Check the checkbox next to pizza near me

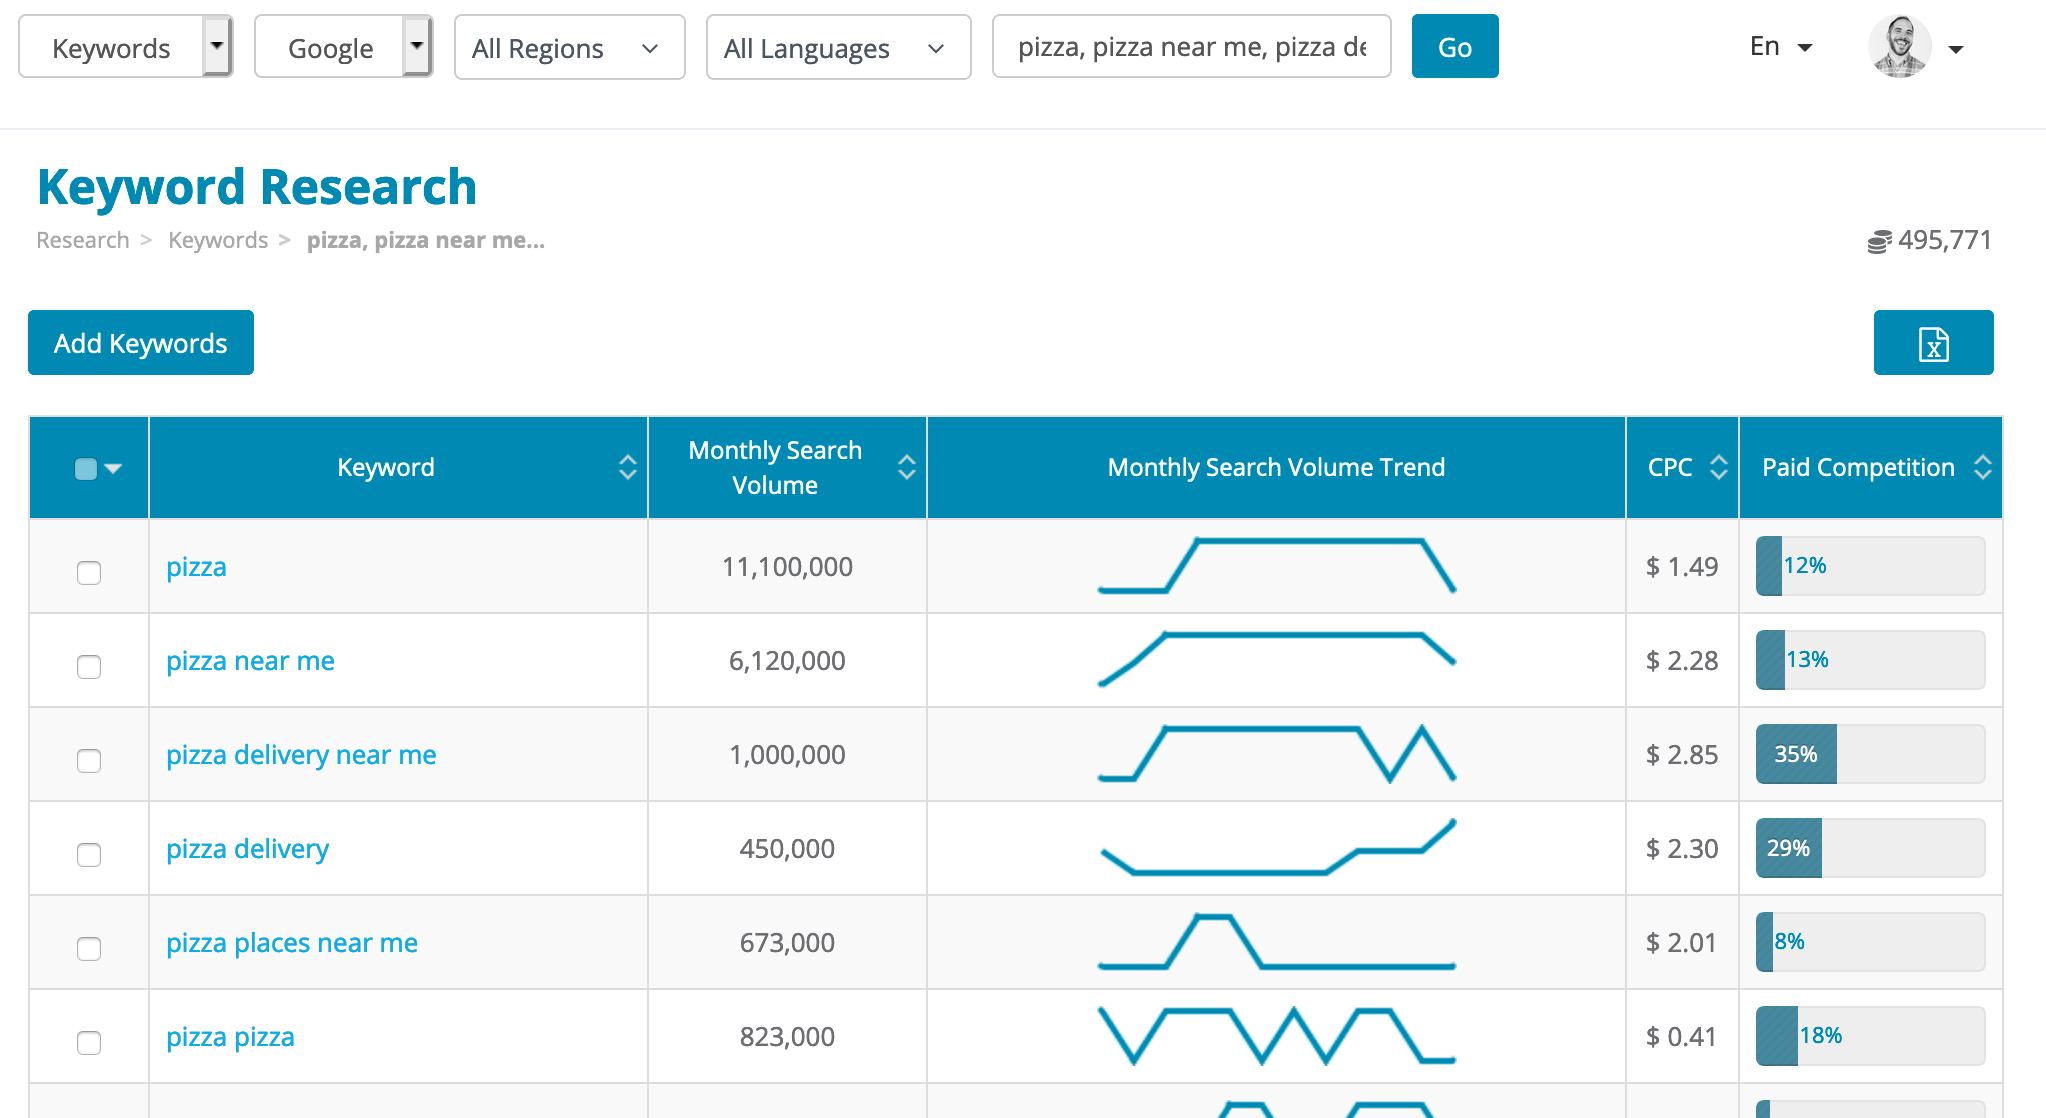(x=89, y=667)
